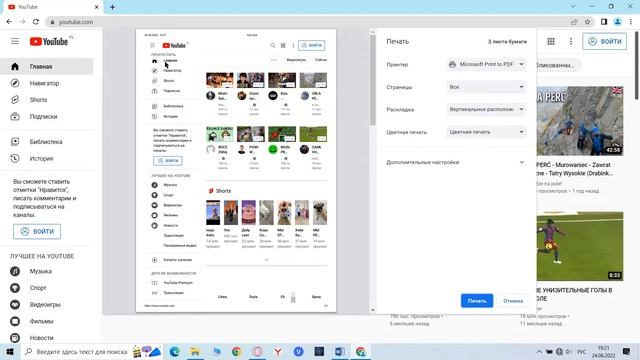Click the YouTube logo
This screenshot has height=360, width=640.
(49, 41)
